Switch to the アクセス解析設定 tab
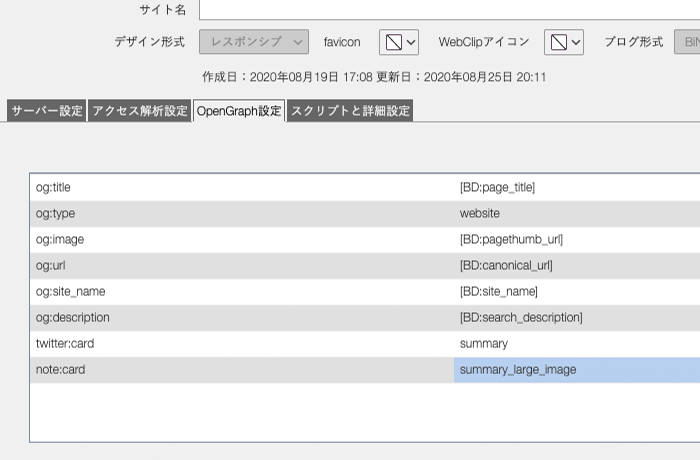Image resolution: width=700 pixels, height=460 pixels. pos(140,111)
